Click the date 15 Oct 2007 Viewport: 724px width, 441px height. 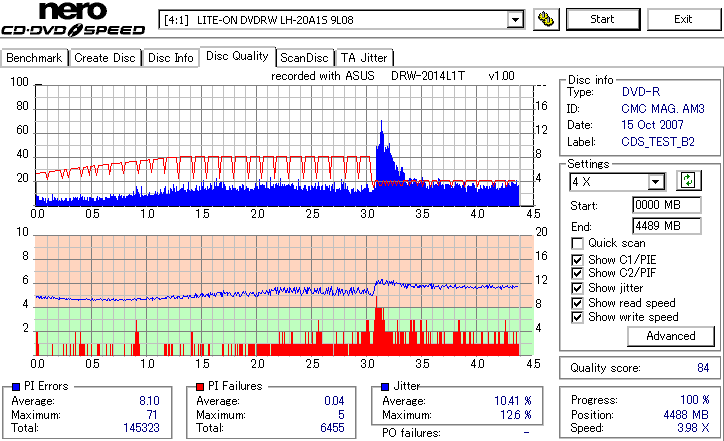652,125
